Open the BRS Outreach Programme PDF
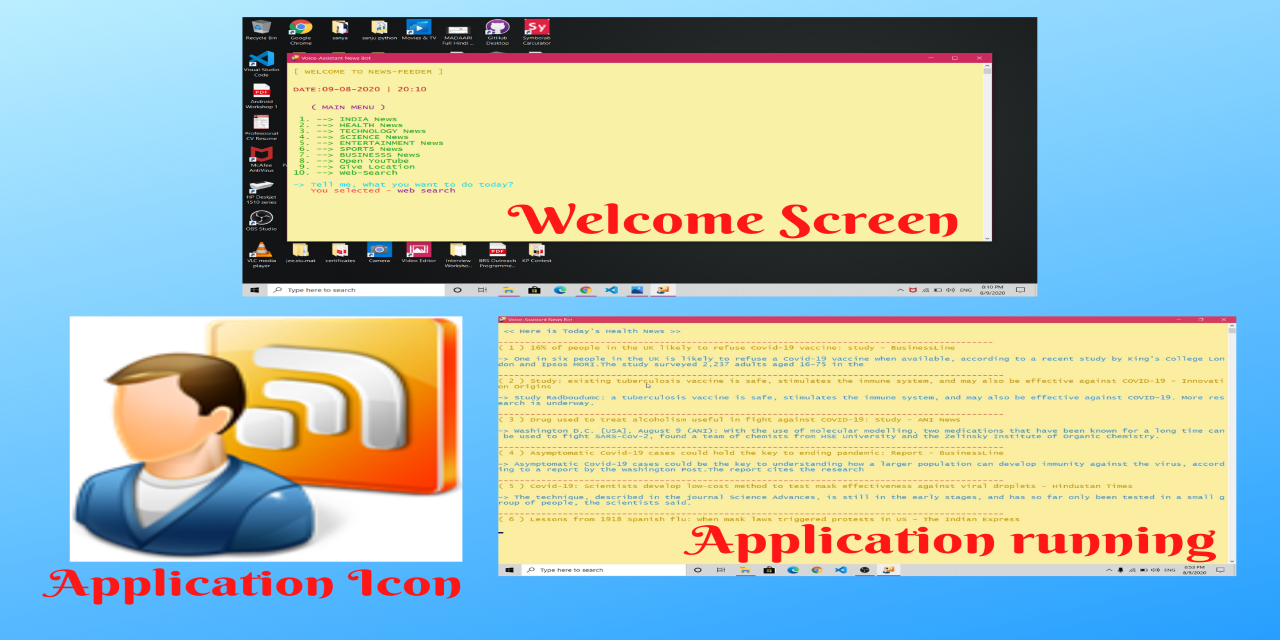Image resolution: width=1280 pixels, height=640 pixels. pos(497,255)
